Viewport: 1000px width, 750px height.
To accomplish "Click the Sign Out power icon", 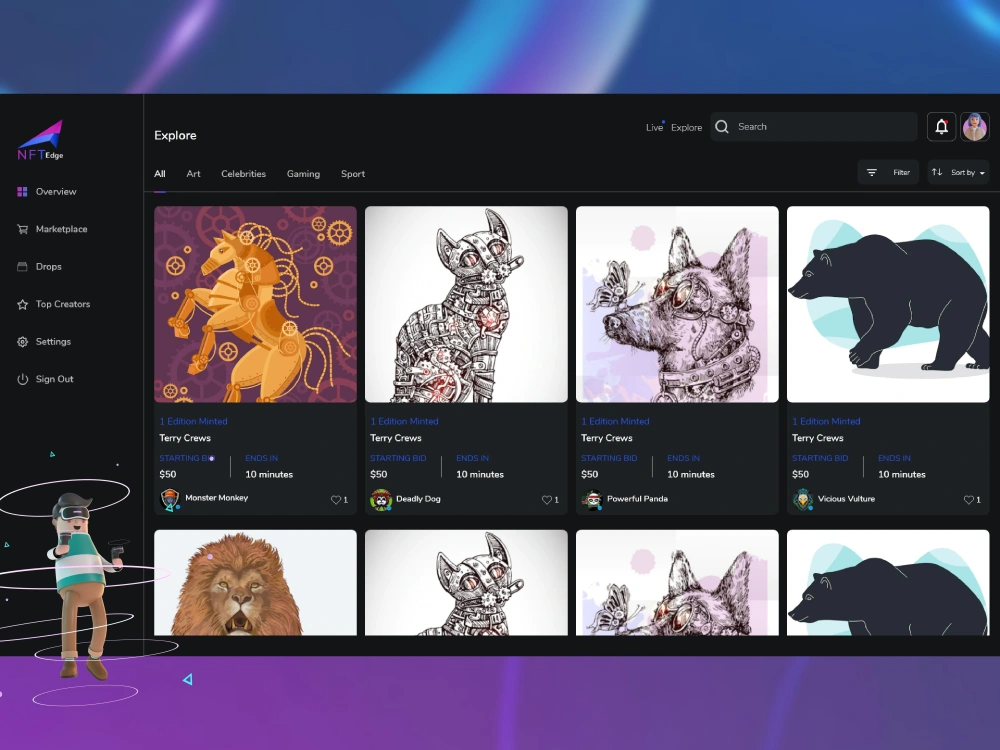I will 22,379.
